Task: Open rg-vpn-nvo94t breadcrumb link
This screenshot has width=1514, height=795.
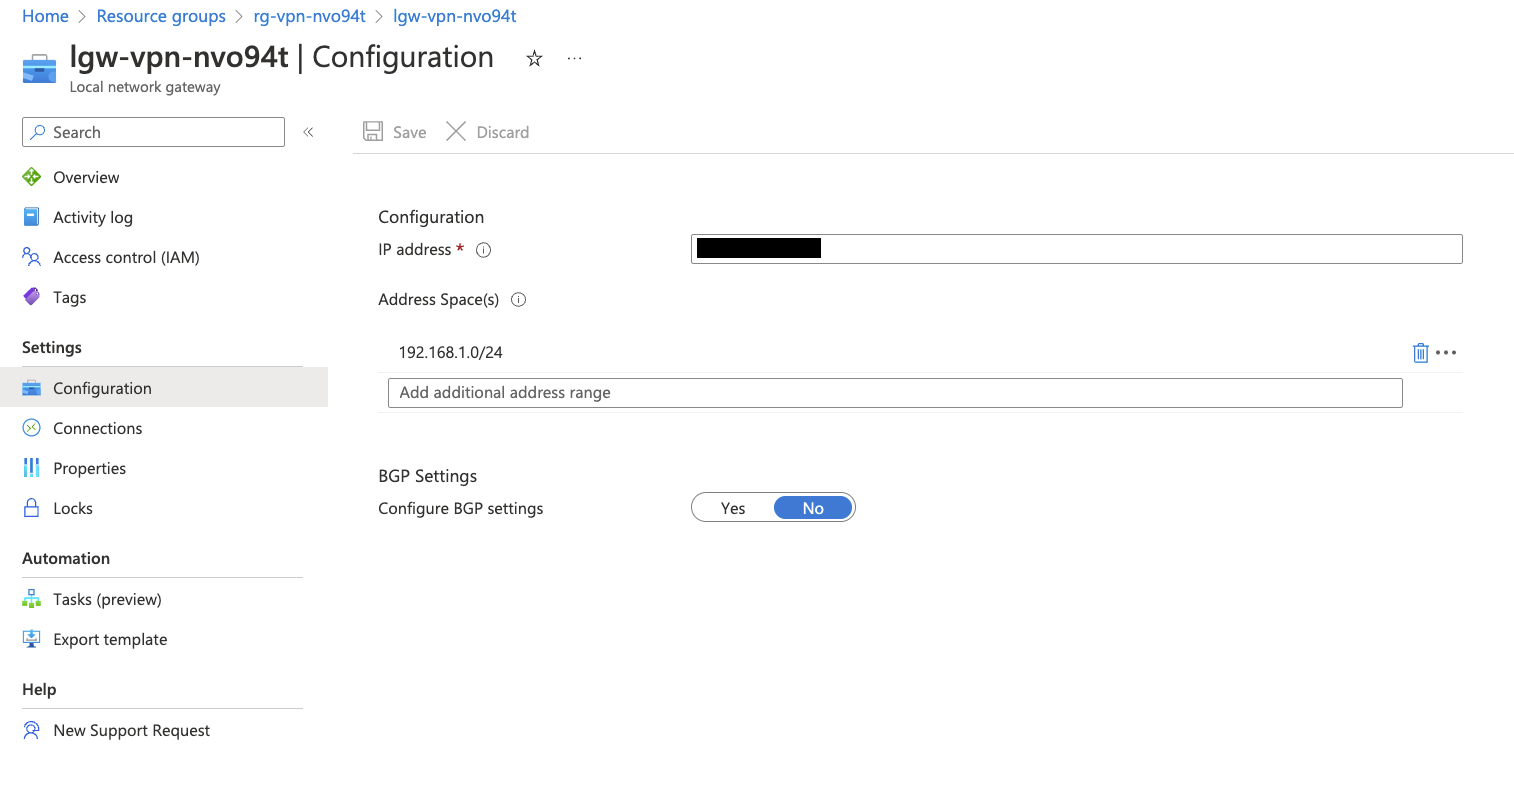Action: pyautogui.click(x=309, y=16)
